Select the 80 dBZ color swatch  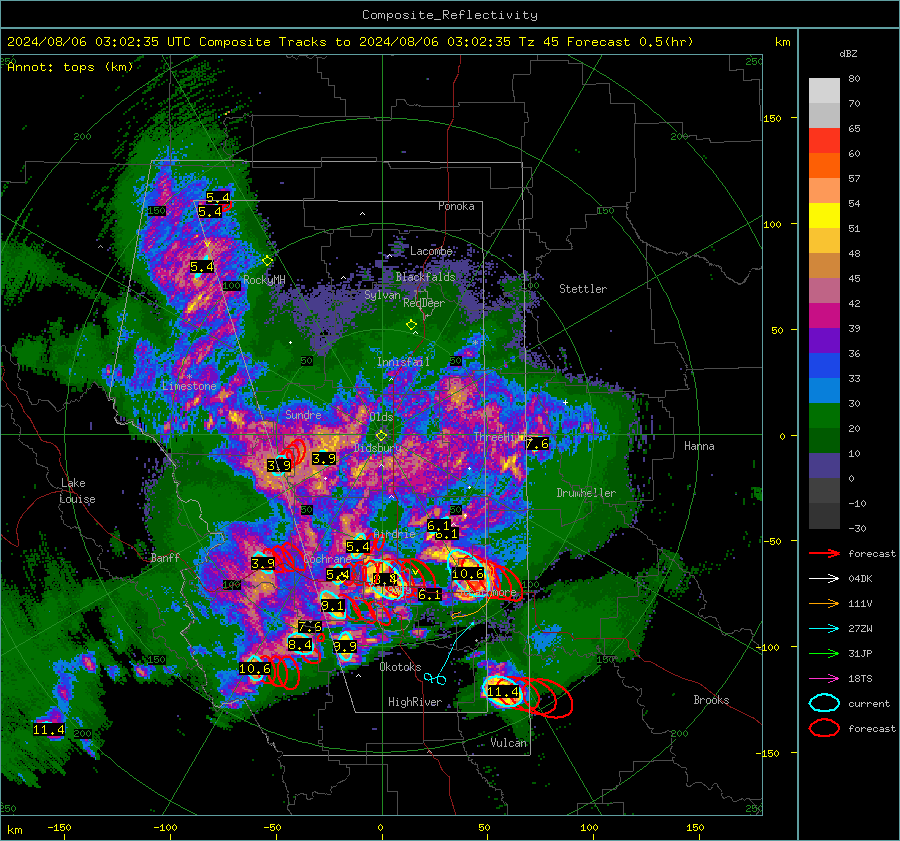tap(824, 90)
